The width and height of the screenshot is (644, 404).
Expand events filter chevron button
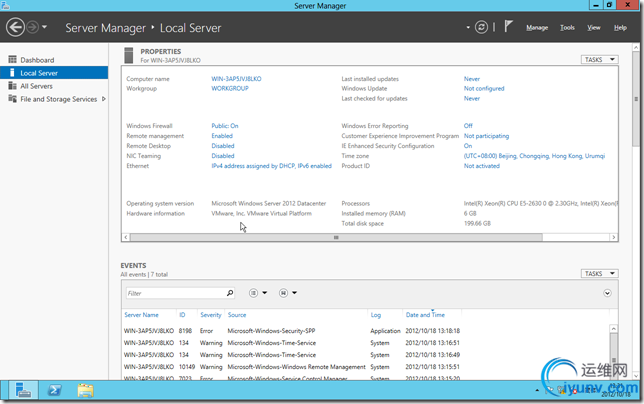pos(607,293)
